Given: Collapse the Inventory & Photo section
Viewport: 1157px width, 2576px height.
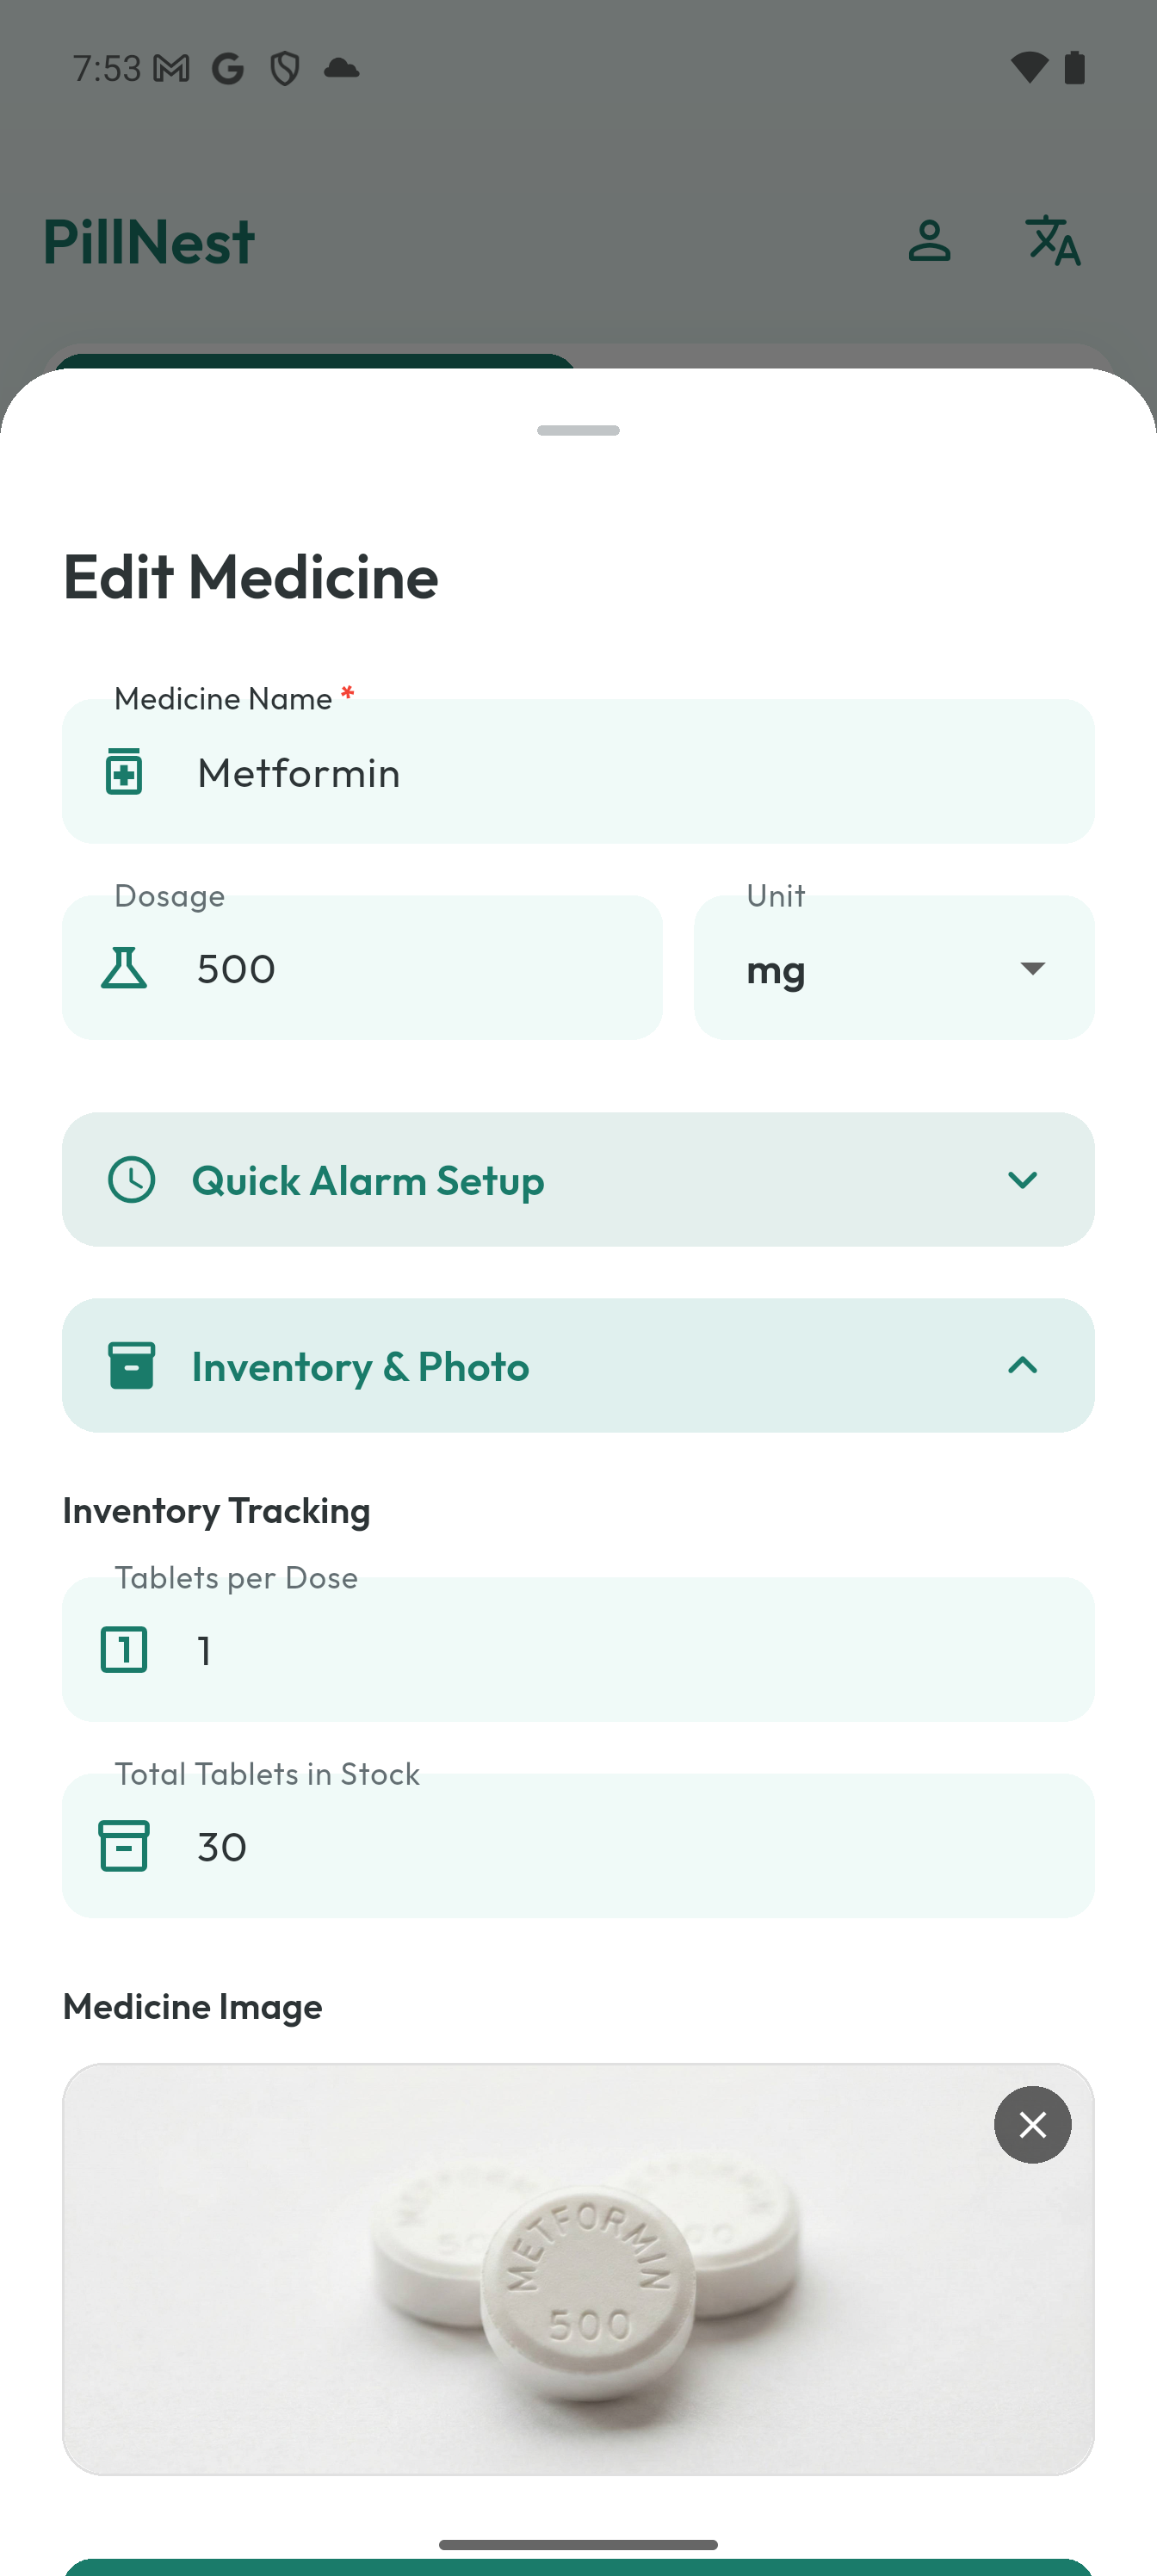Looking at the screenshot, I should [x=1023, y=1365].
